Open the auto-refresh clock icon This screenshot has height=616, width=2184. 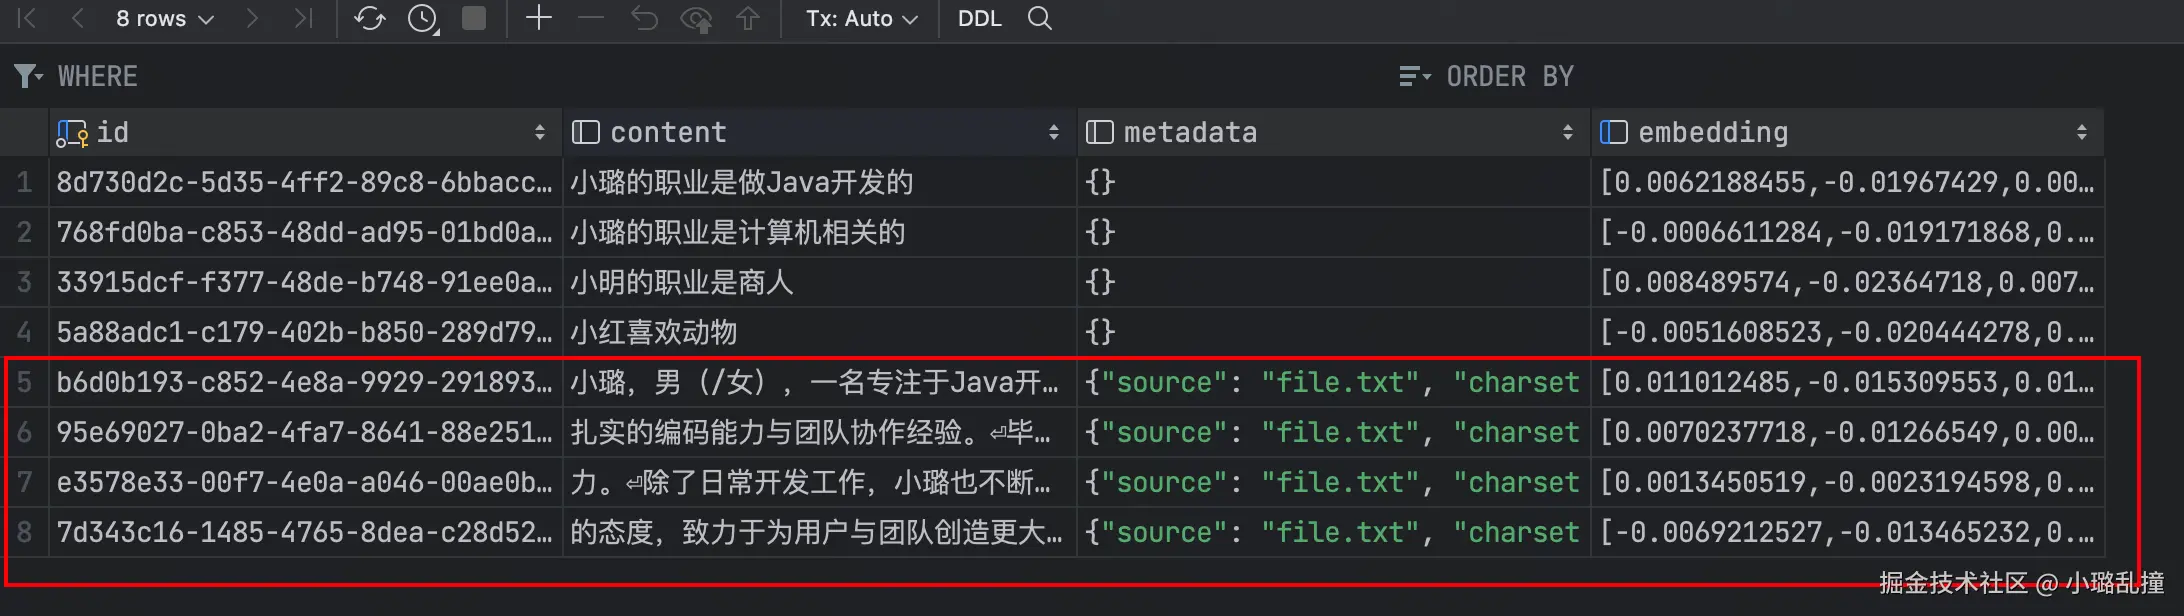click(423, 19)
